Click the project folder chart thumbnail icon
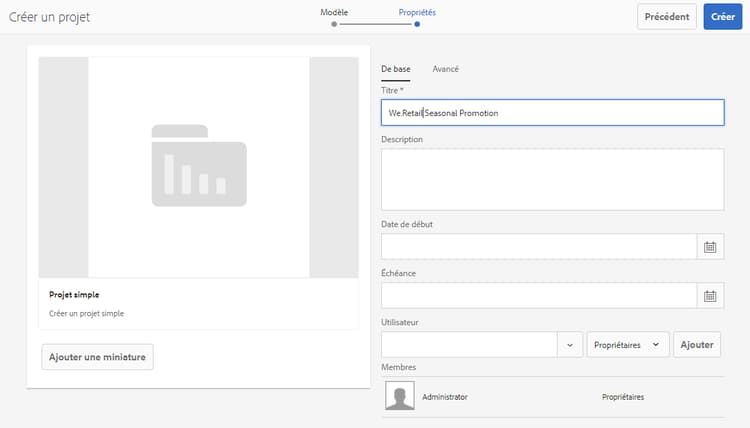The image size is (750, 428). [x=199, y=166]
